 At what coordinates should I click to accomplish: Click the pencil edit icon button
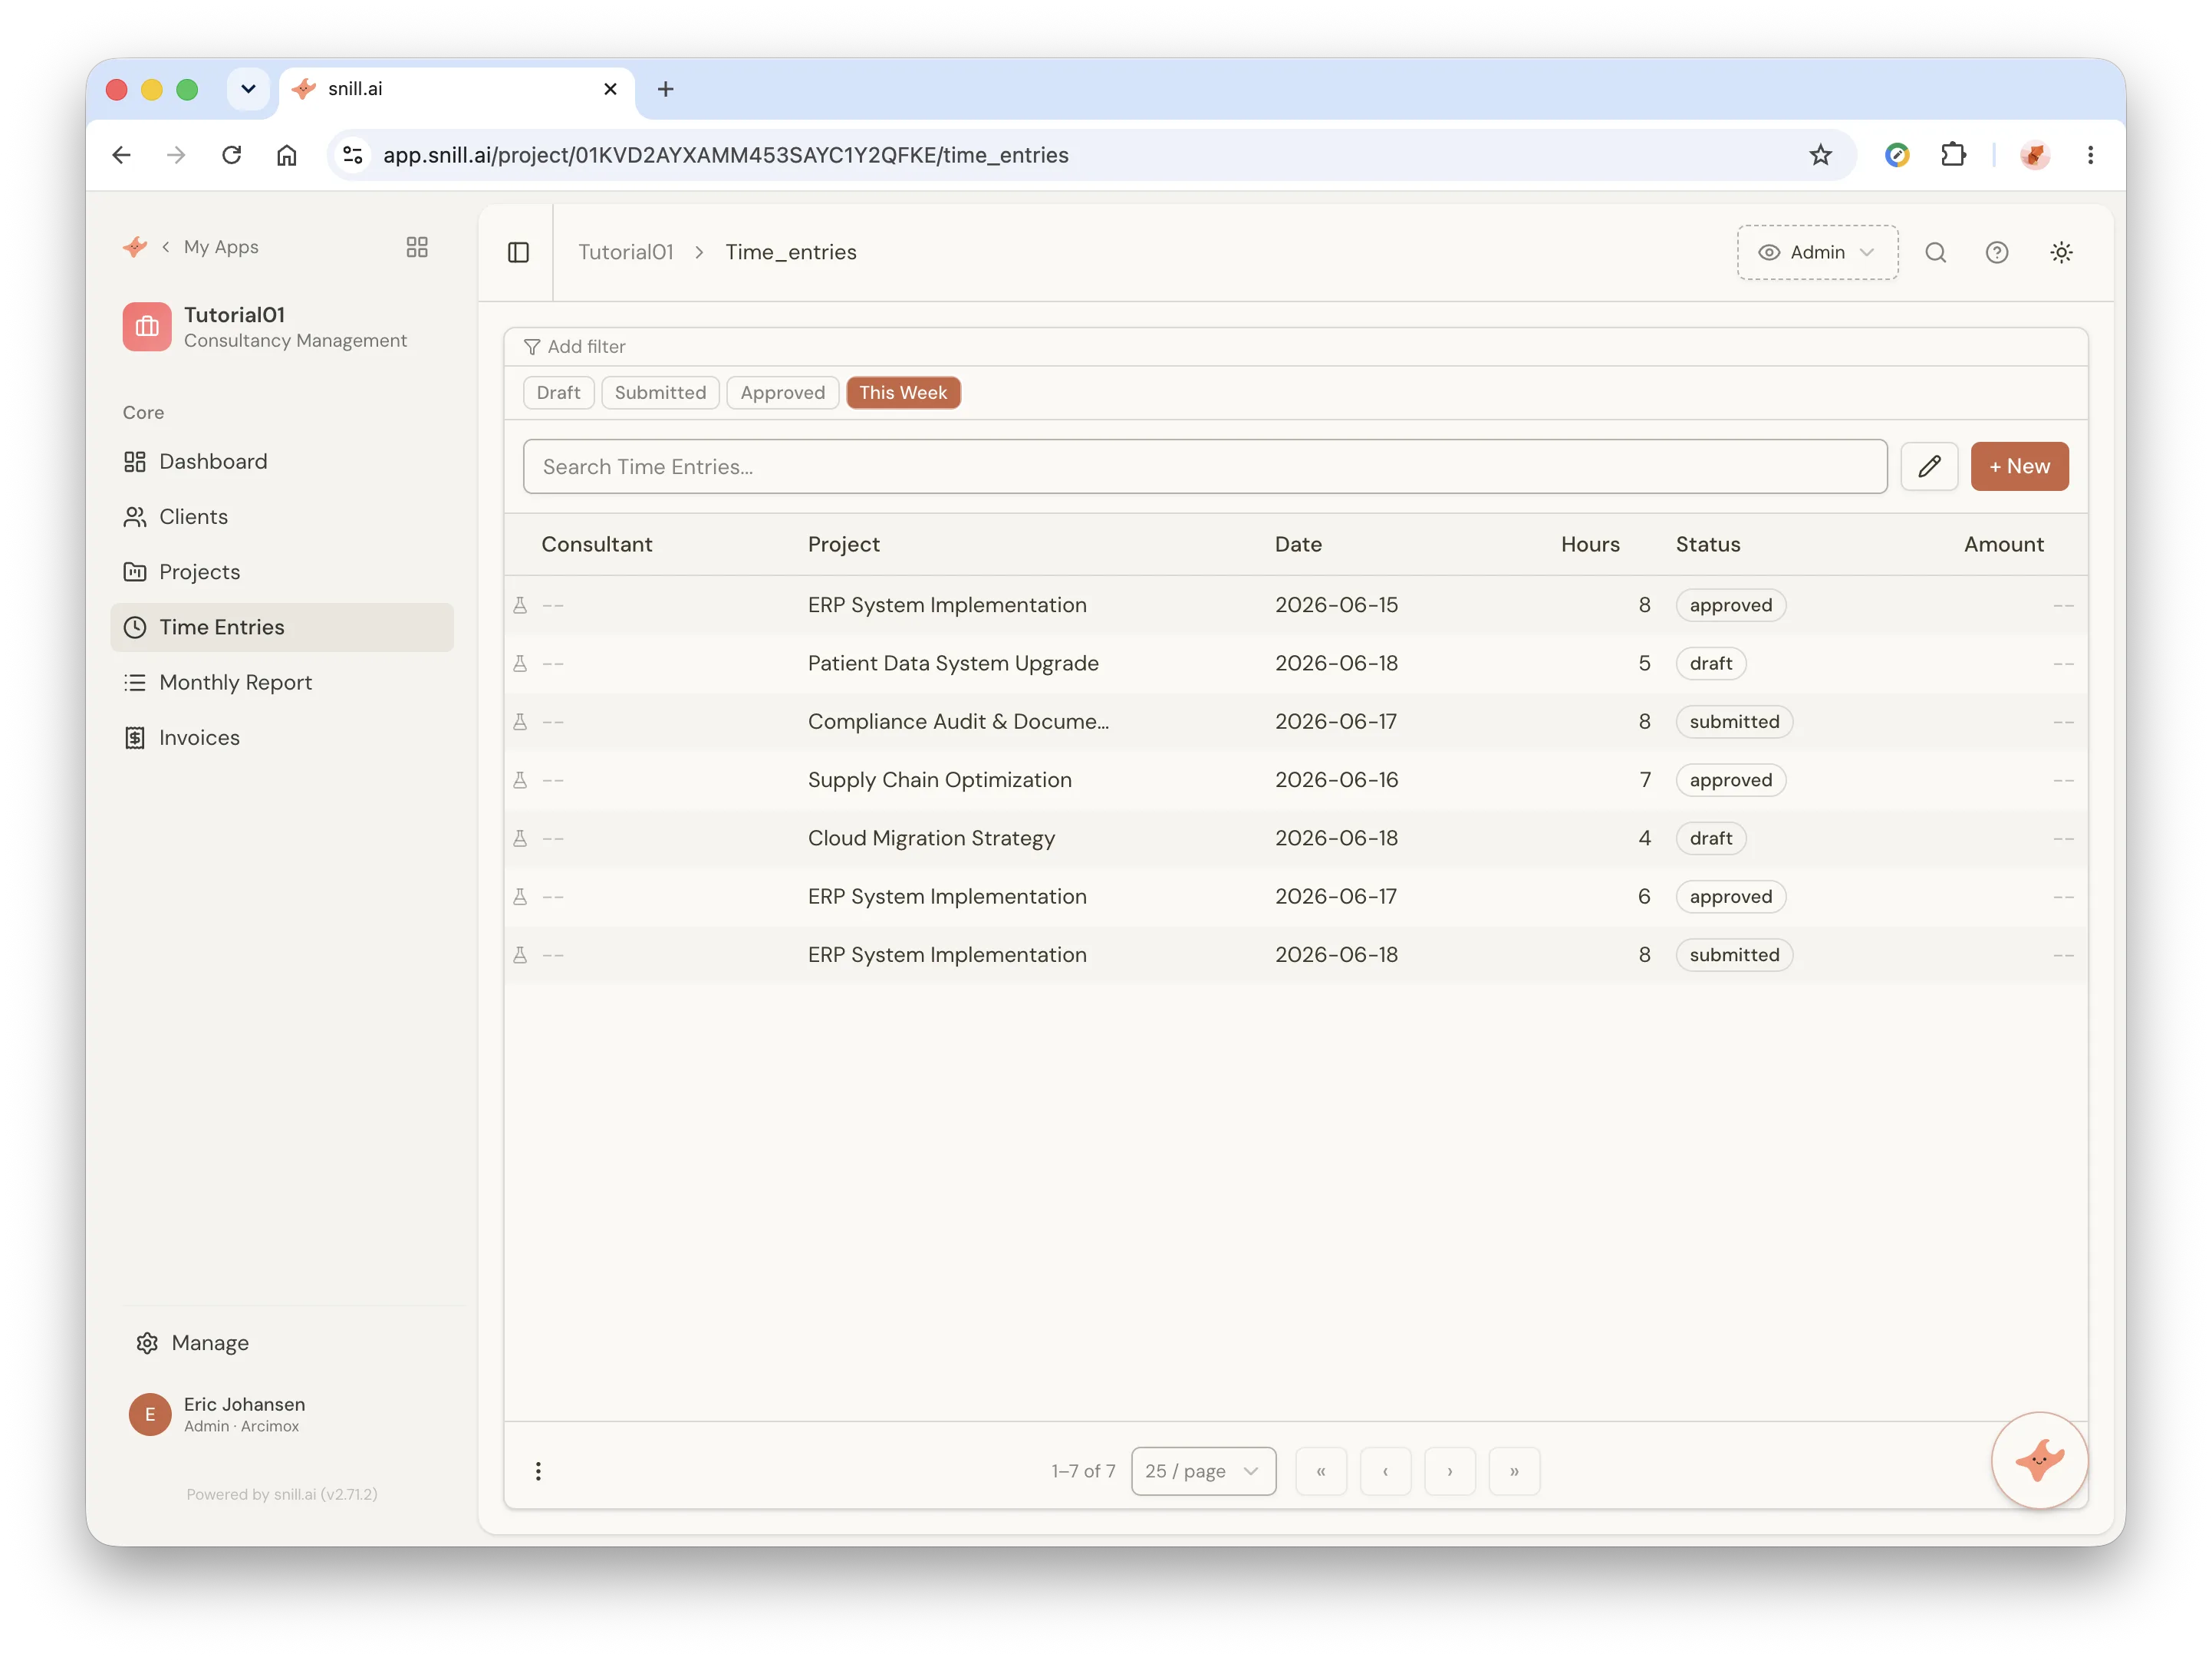coord(1929,466)
